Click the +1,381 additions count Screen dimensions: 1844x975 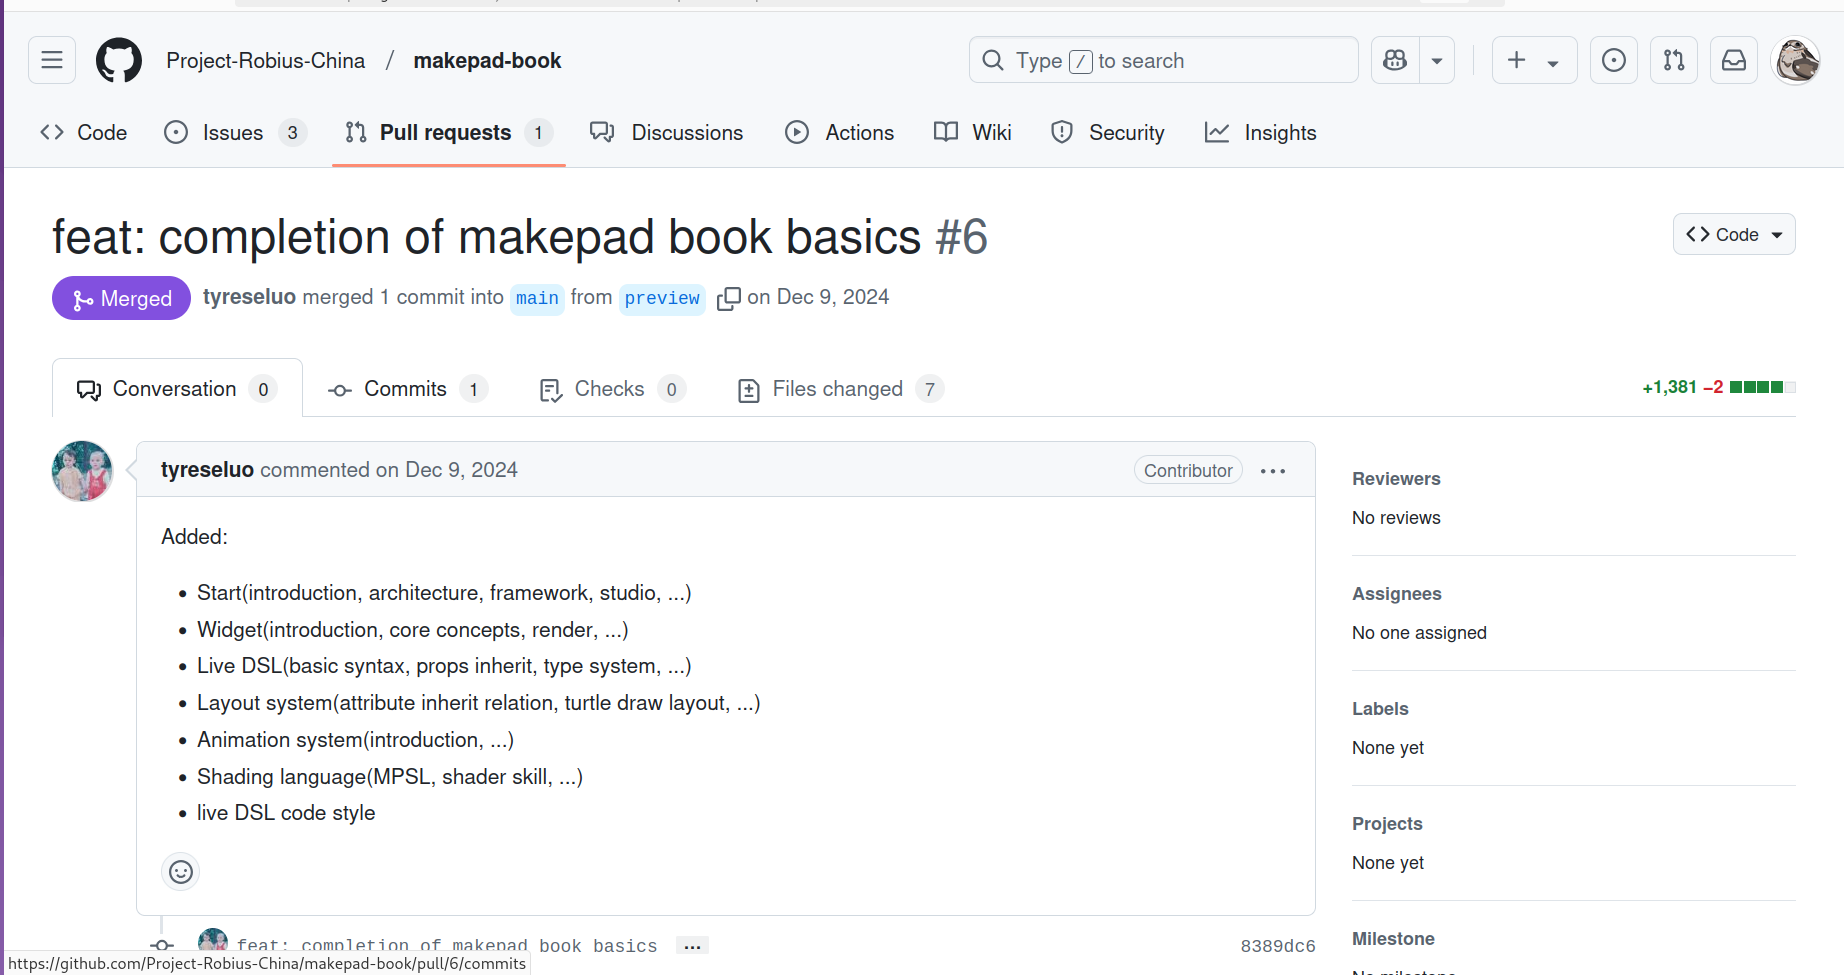(x=1670, y=387)
